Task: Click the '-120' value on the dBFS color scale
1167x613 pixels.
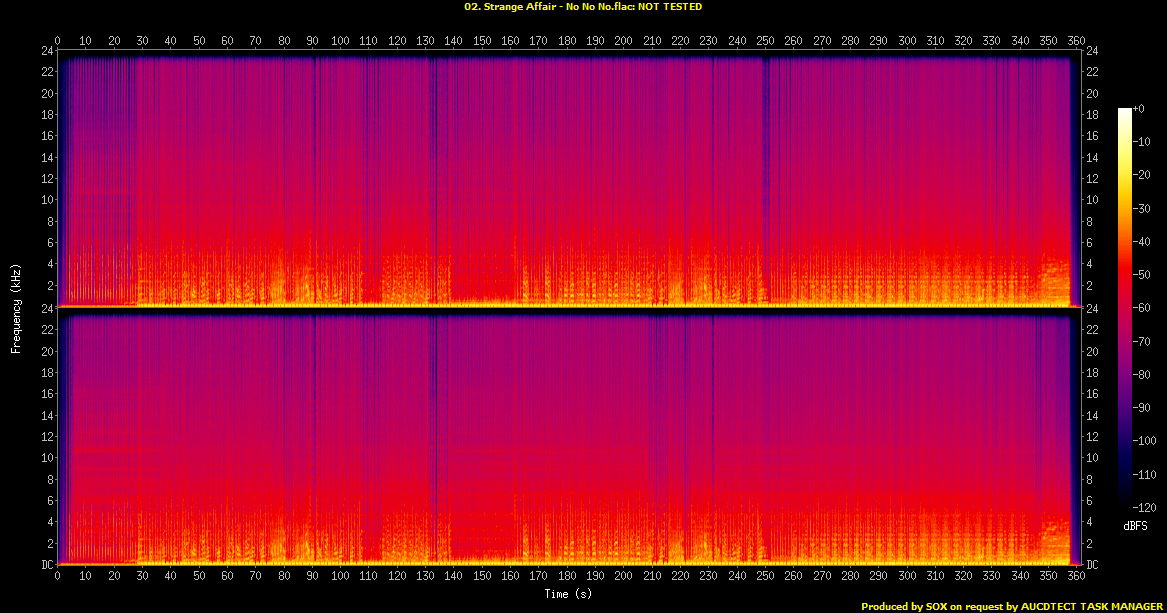Action: click(x=1145, y=507)
